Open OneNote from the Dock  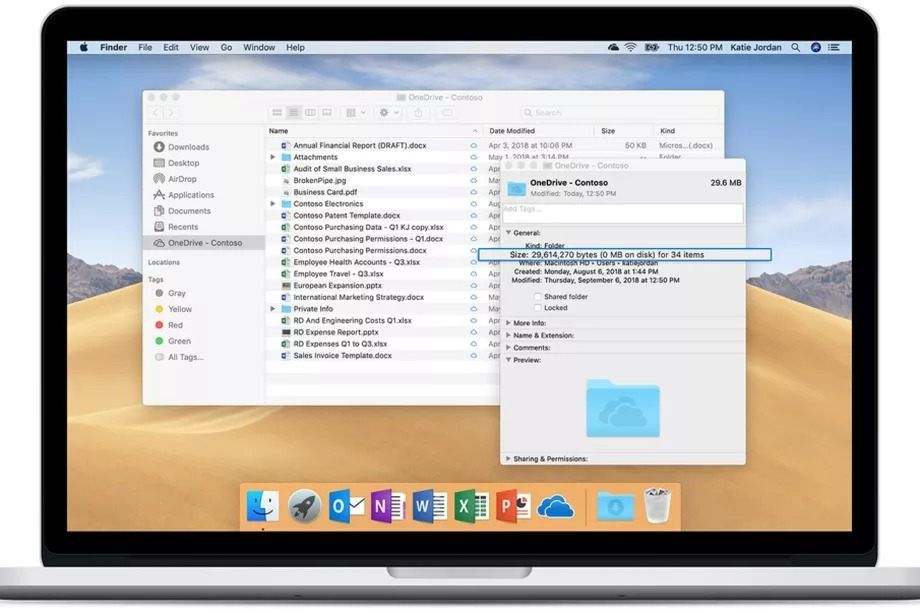[x=388, y=506]
